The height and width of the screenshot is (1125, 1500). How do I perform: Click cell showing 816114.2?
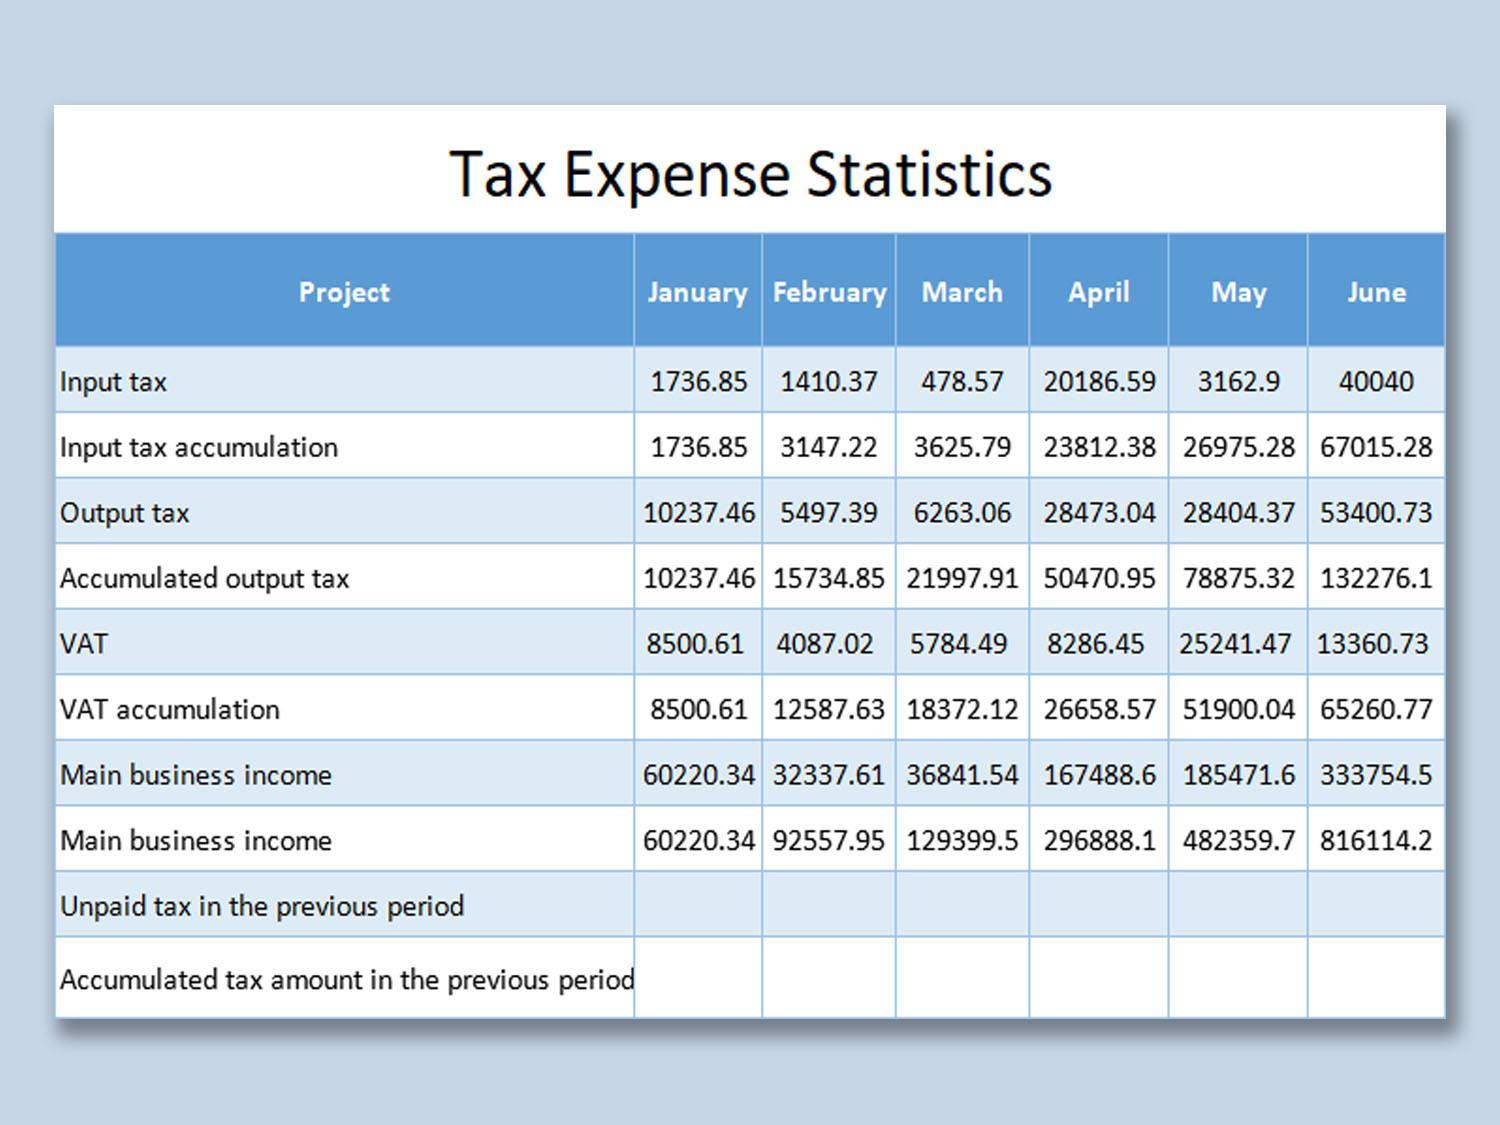(x=1376, y=840)
